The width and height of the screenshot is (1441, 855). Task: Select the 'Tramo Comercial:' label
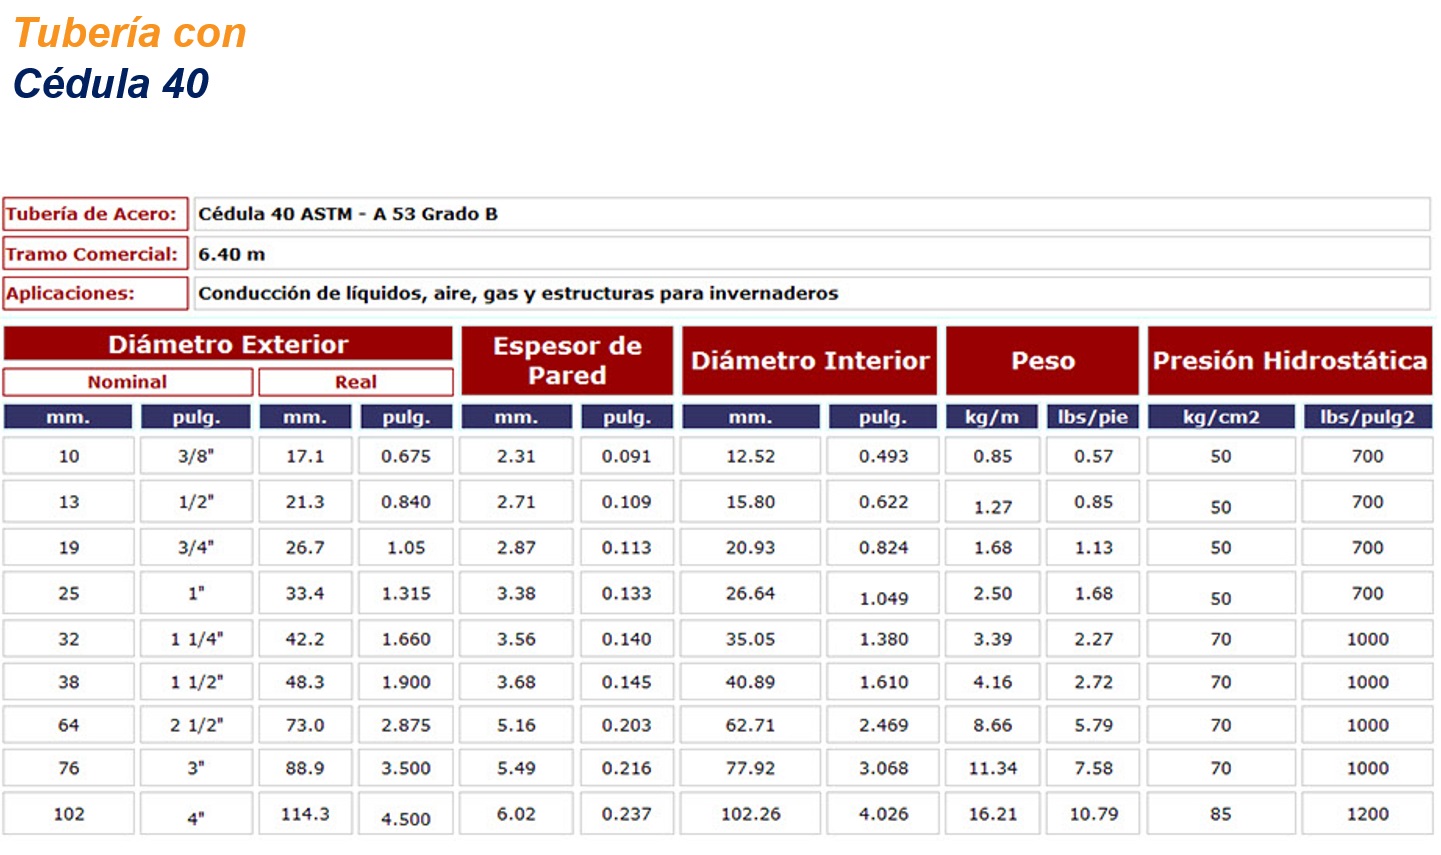[x=95, y=254]
